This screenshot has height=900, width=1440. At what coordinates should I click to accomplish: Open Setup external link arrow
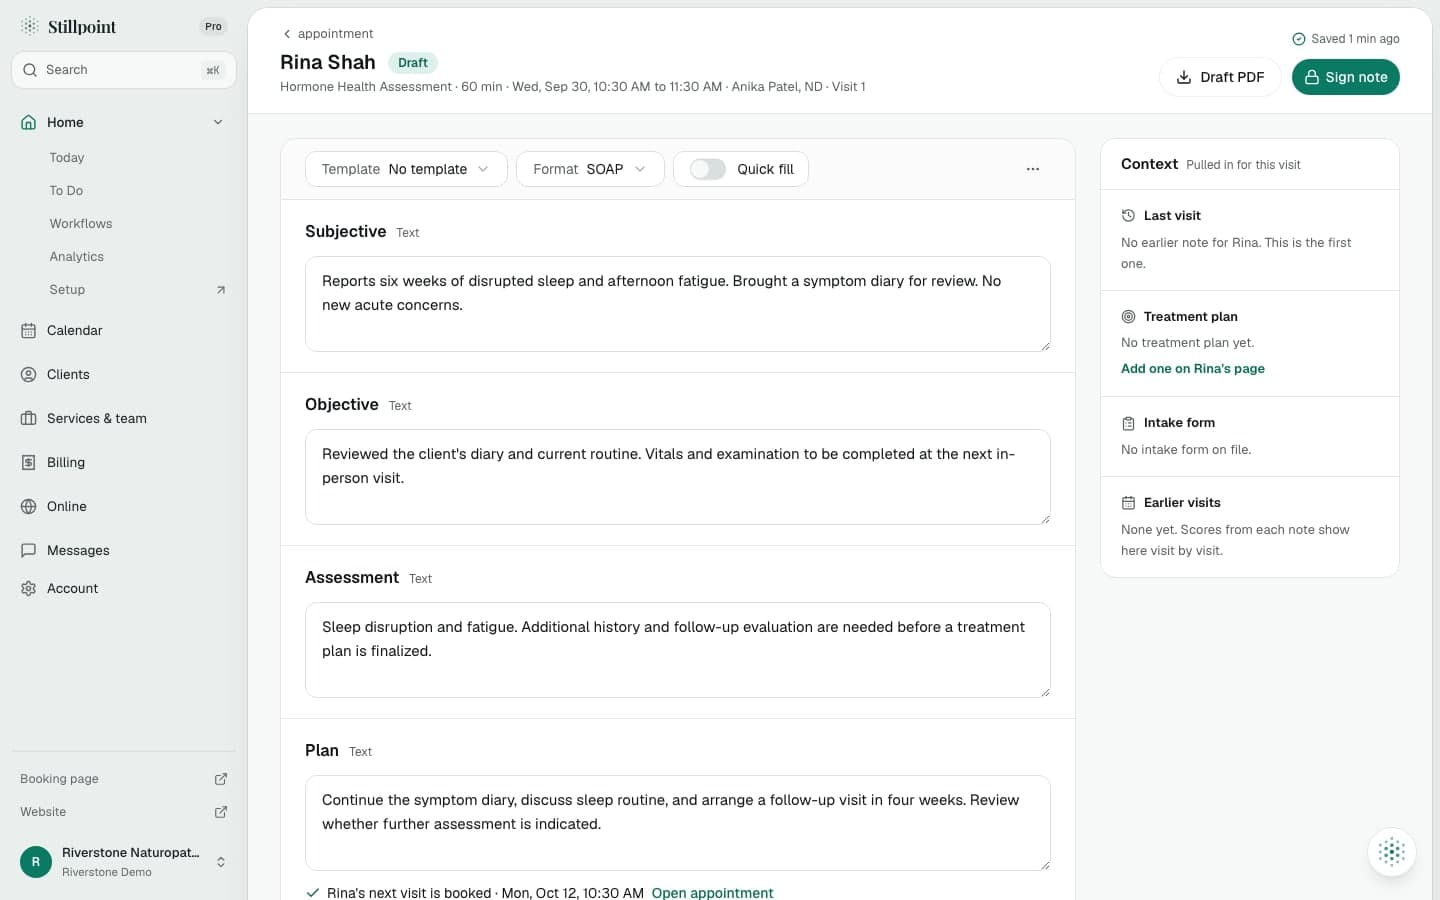221,290
